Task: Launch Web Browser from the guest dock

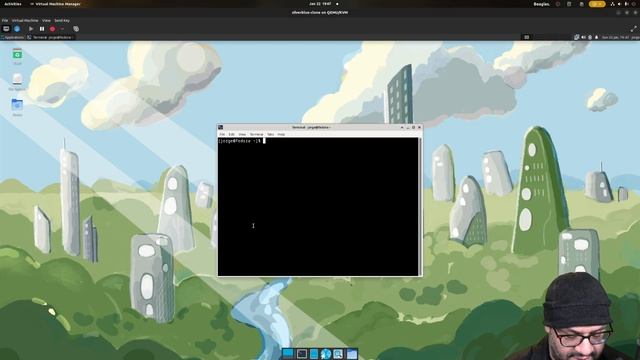Action: (326, 353)
